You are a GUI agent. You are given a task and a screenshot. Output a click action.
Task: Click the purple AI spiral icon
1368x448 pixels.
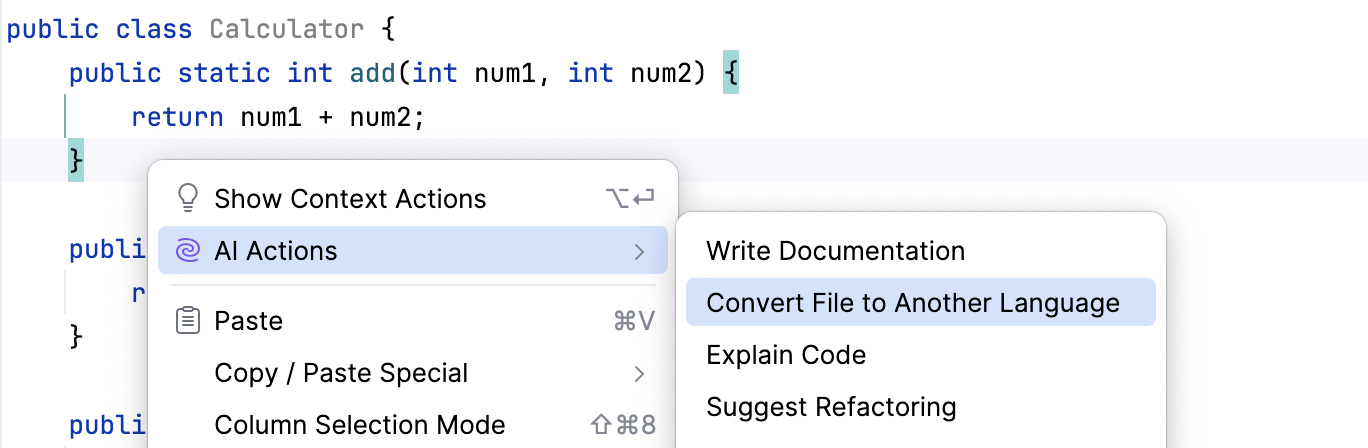(187, 250)
